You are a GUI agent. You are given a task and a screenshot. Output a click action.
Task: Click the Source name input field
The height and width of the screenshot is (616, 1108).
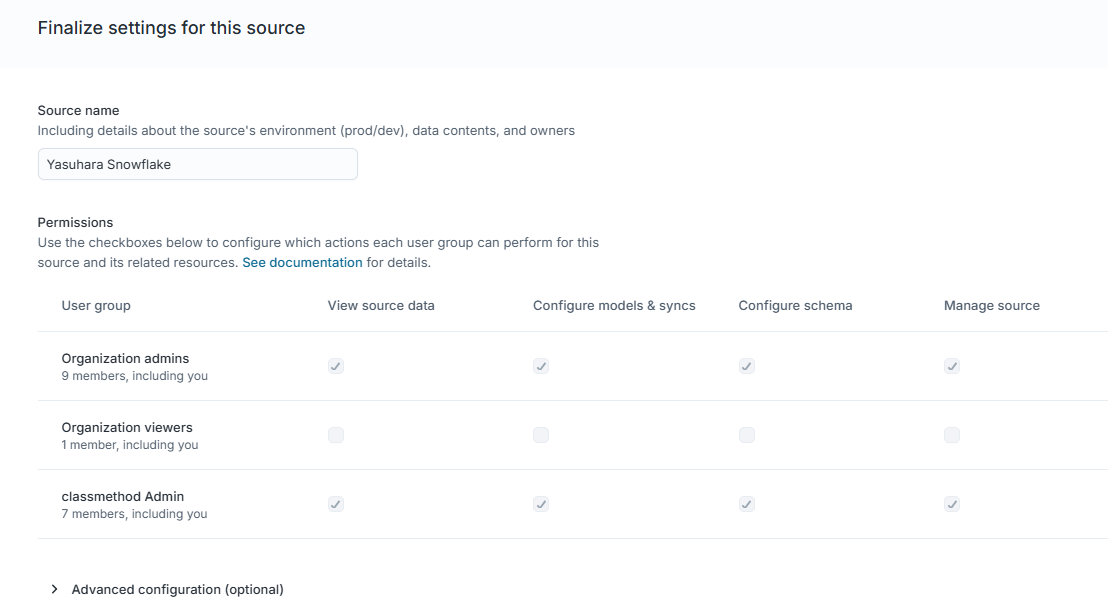198,164
